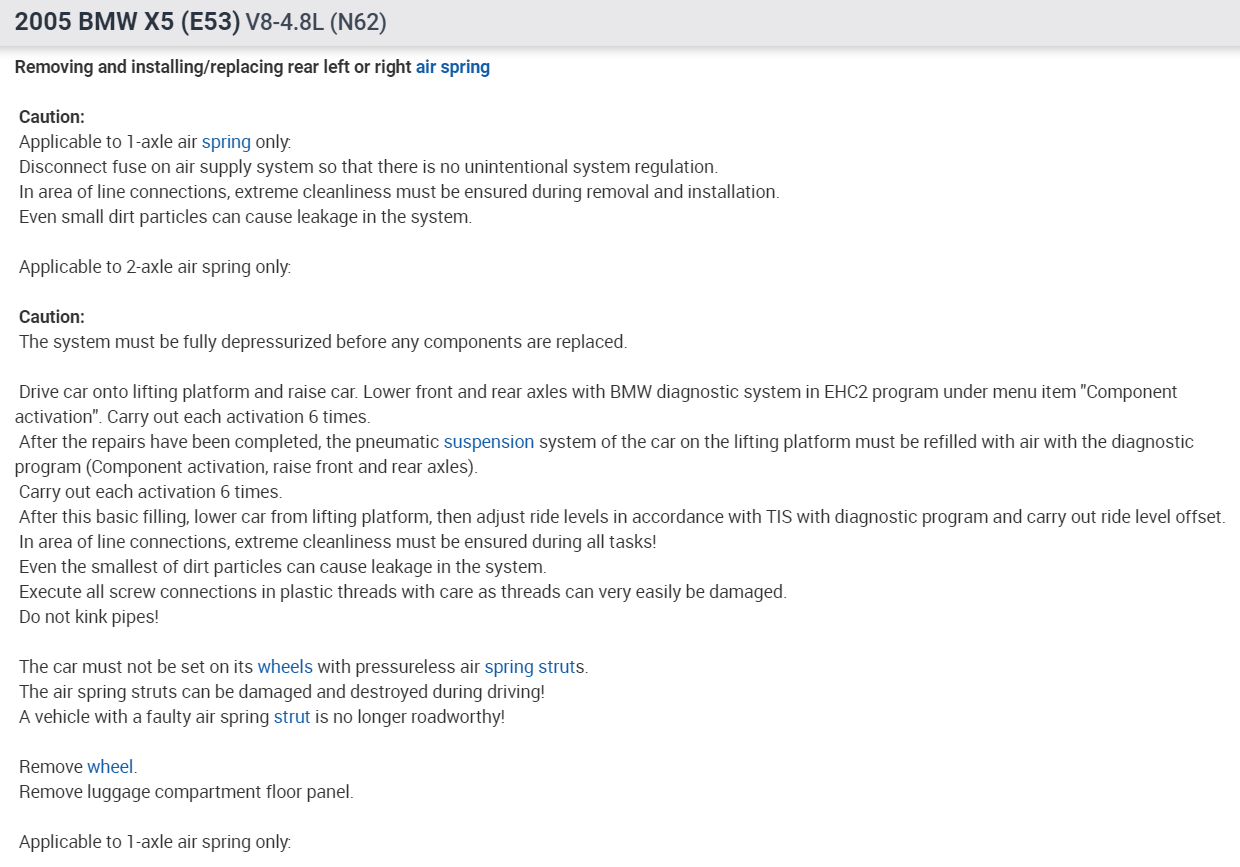Click the "Disconnect fuse on air supply system" sentence
The image size is (1240, 867).
(368, 167)
